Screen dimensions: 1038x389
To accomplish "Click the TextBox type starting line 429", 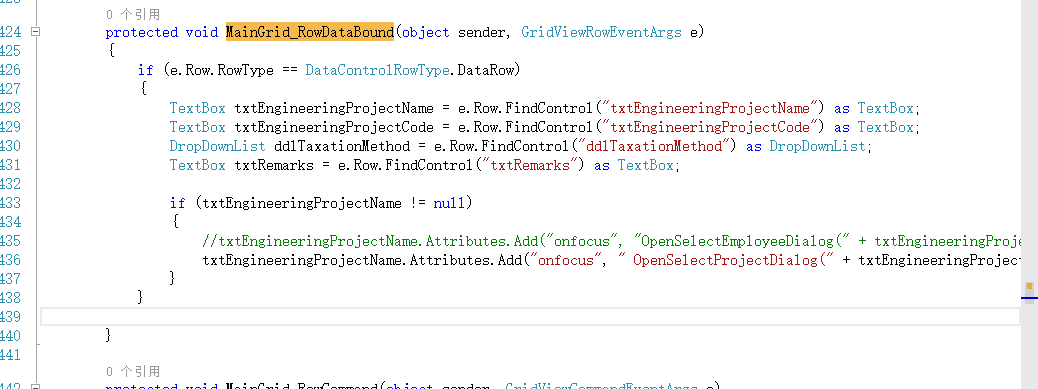I will [x=197, y=127].
